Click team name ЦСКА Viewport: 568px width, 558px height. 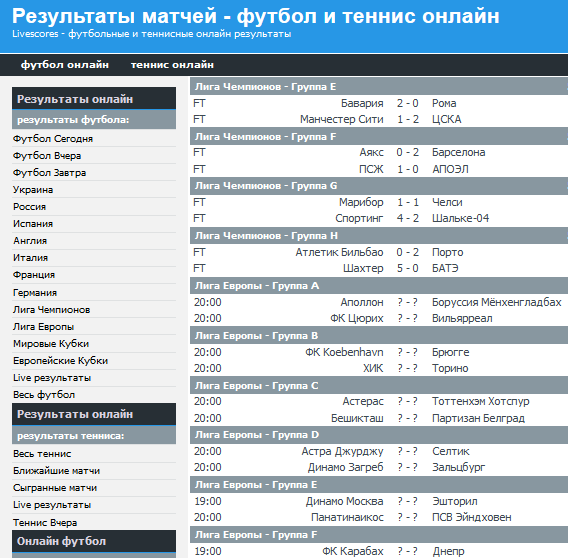click(447, 120)
